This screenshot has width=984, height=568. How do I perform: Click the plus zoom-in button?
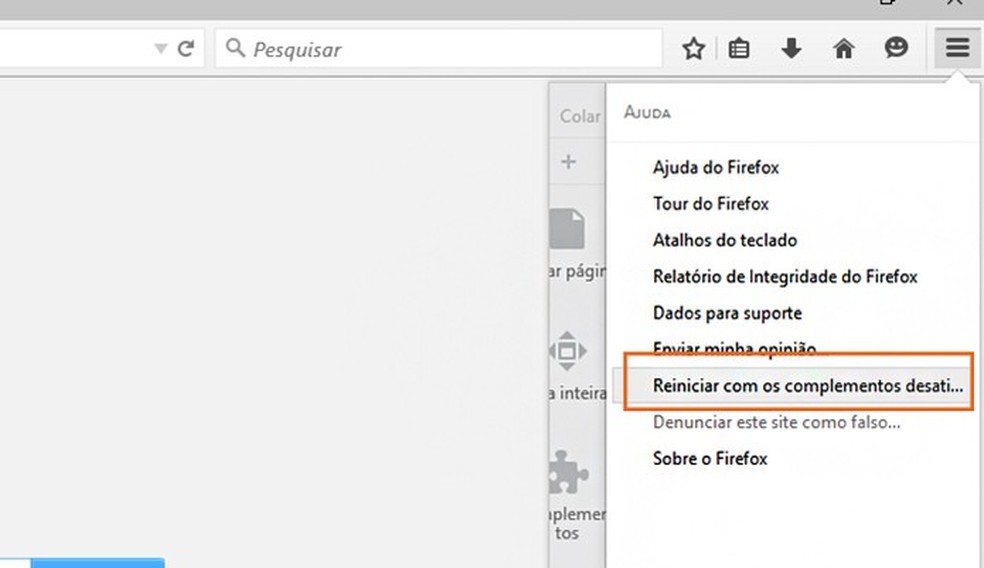[x=568, y=162]
